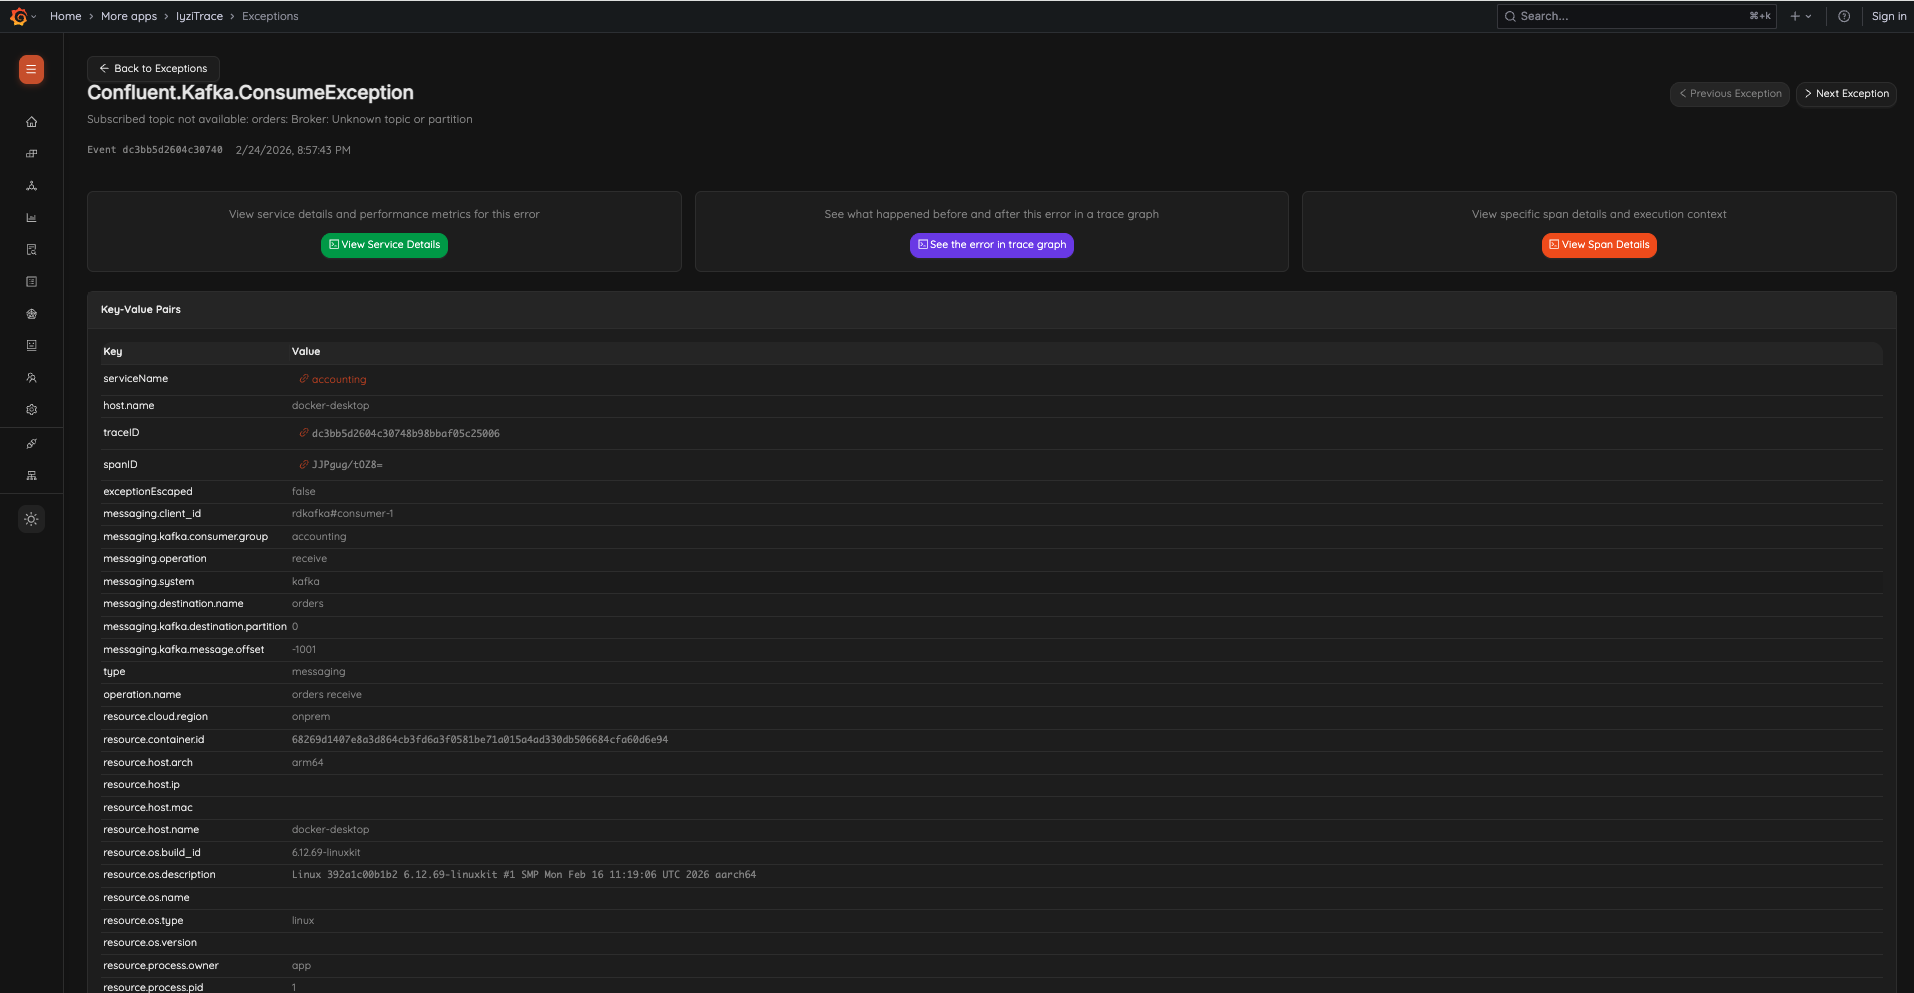Click exceptionEscaped value false

304,492
